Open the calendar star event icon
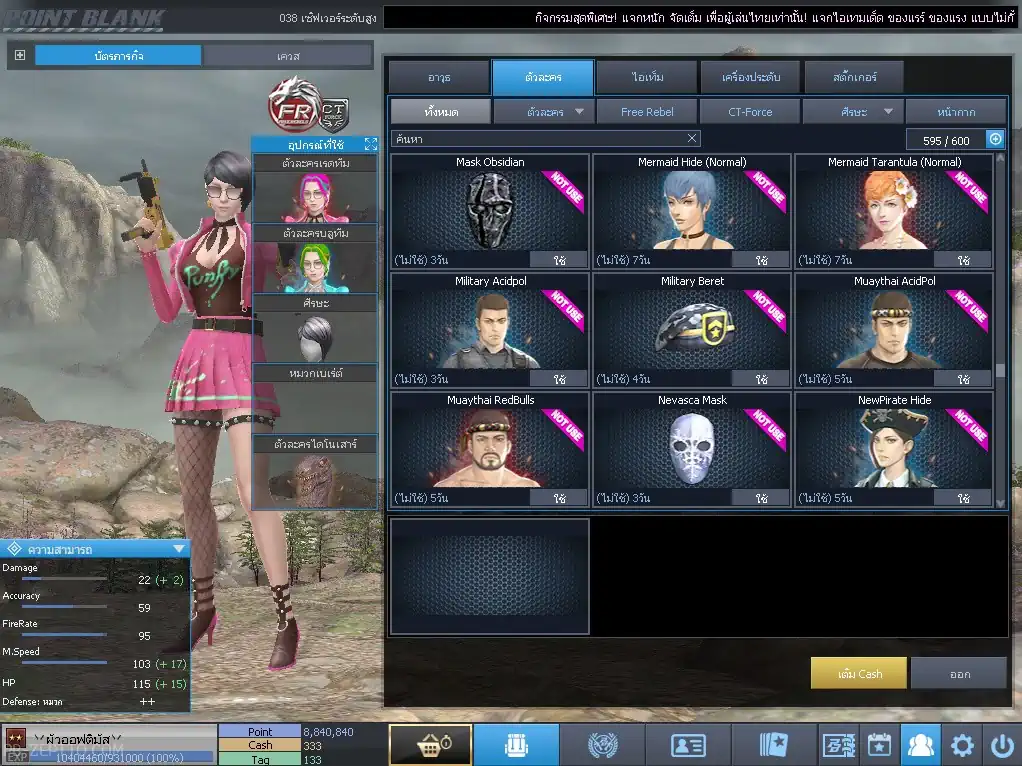 (x=879, y=744)
